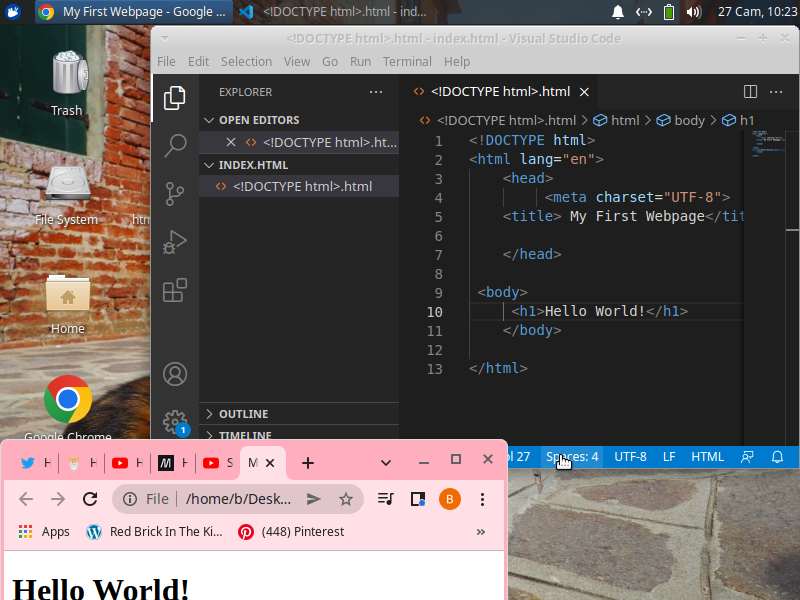Collapse the Open Editors section
The height and width of the screenshot is (600, 800).
tap(258, 120)
